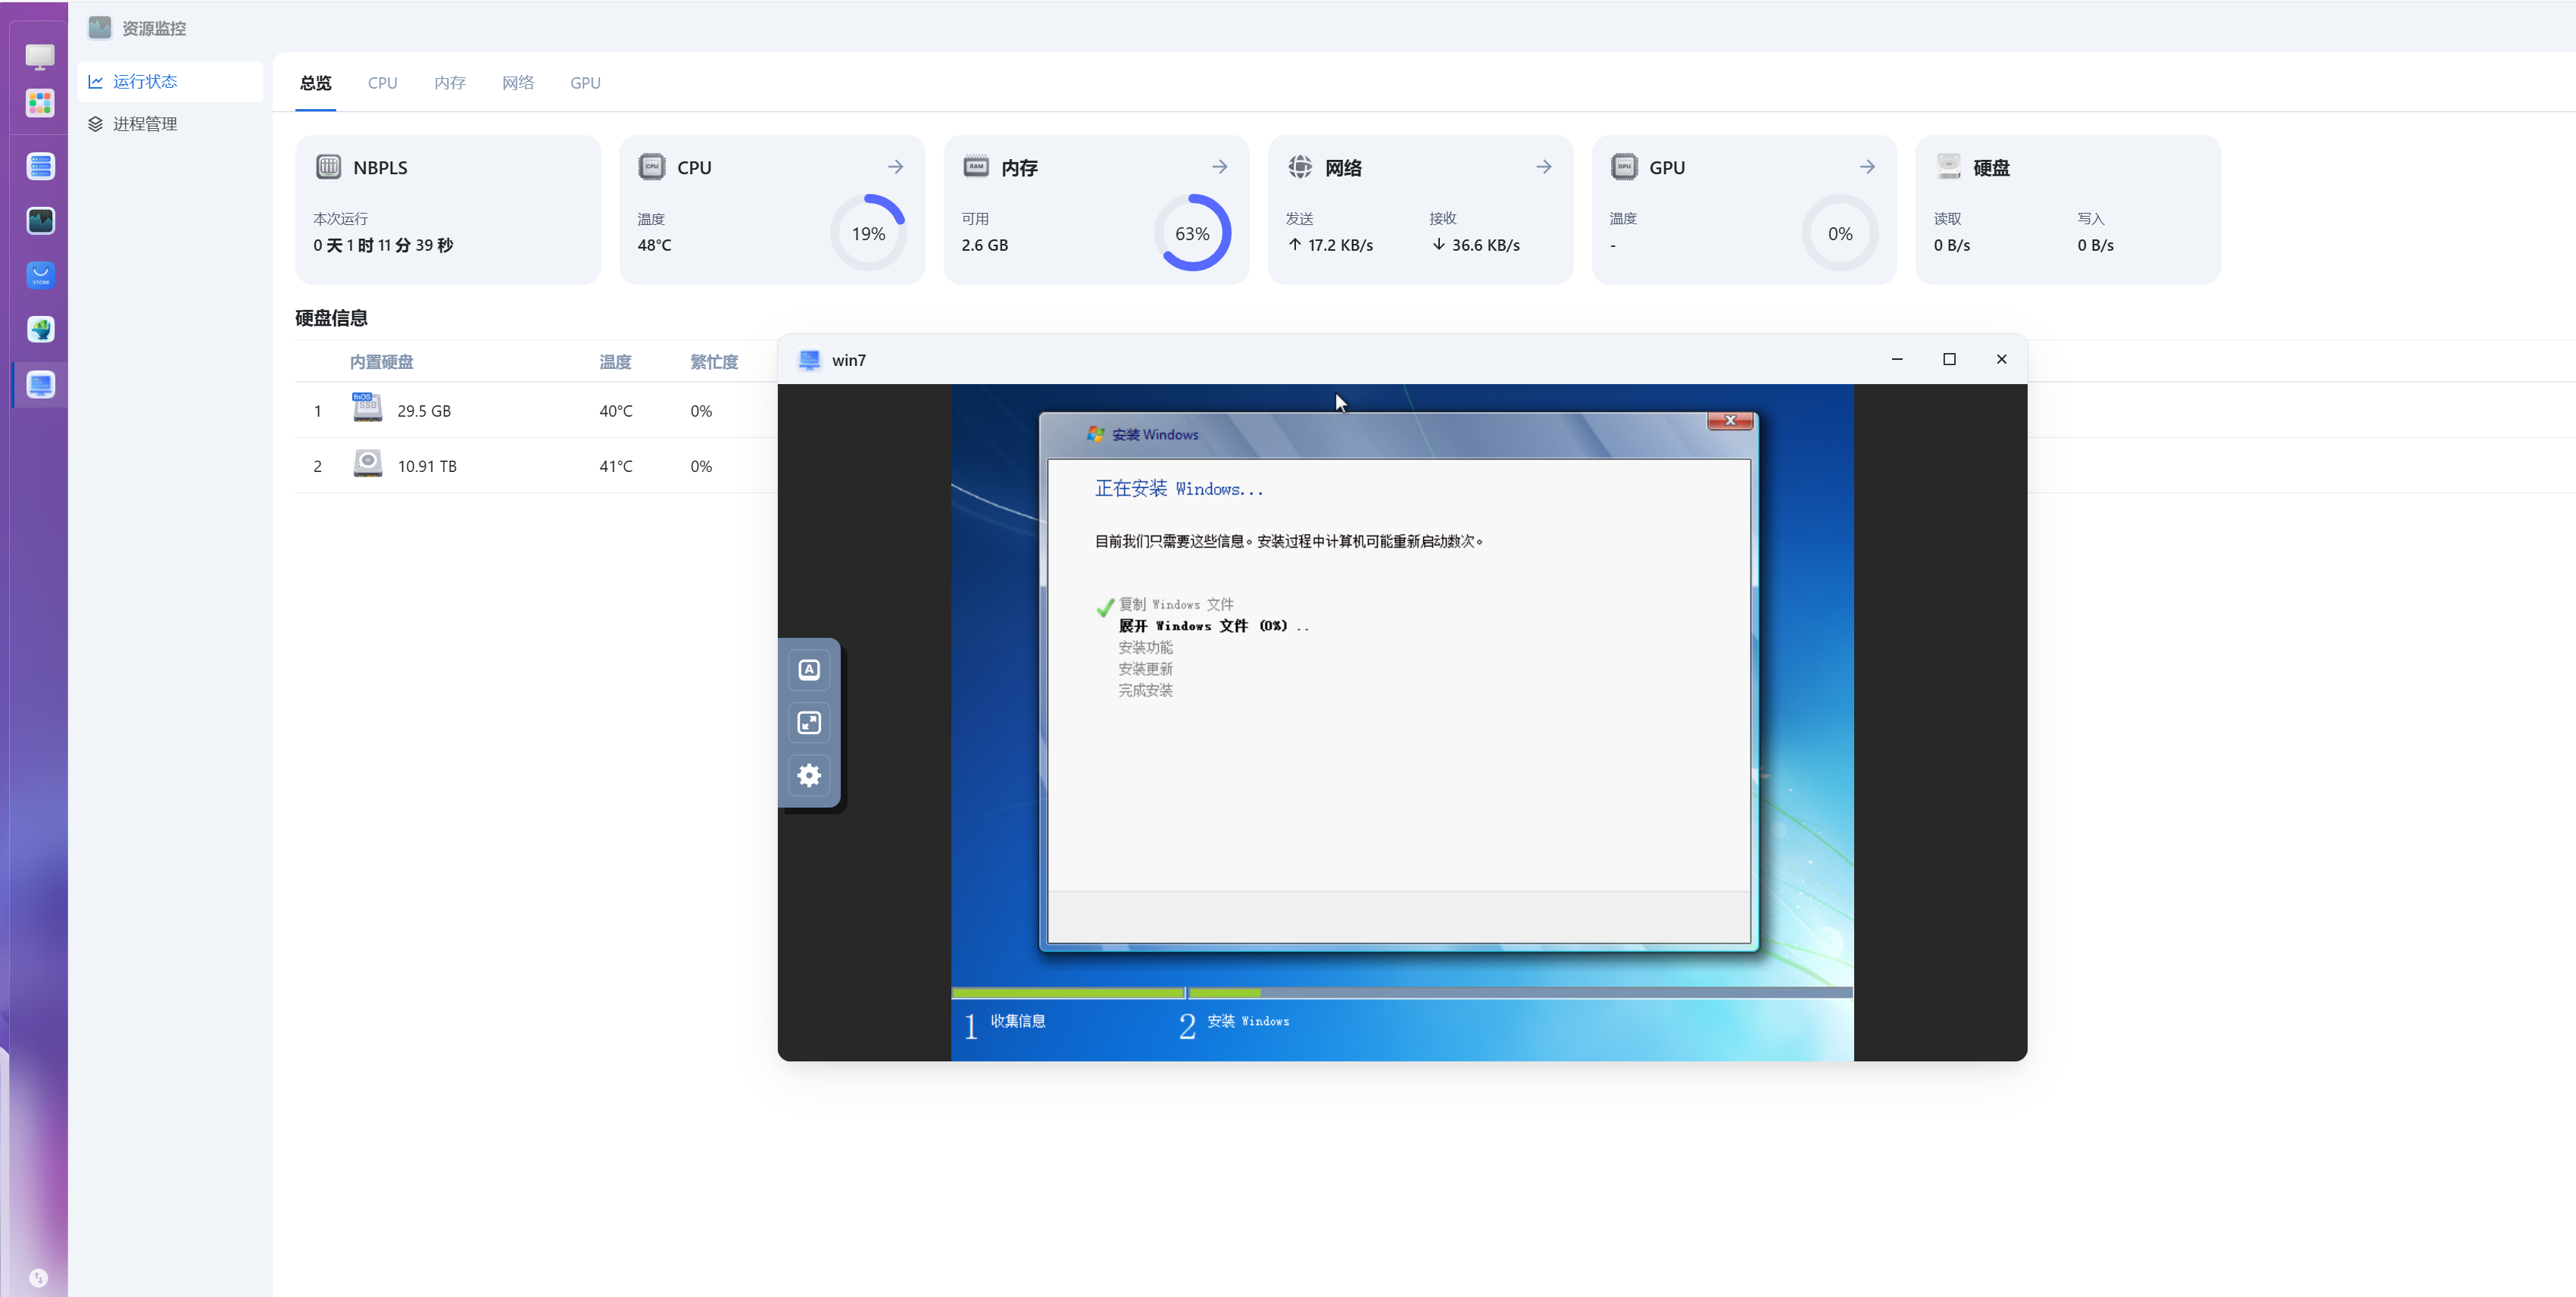Screen dimensions: 2576x1297
Task: Click the 17.2 KB/s send rate
Action: click(x=1340, y=245)
